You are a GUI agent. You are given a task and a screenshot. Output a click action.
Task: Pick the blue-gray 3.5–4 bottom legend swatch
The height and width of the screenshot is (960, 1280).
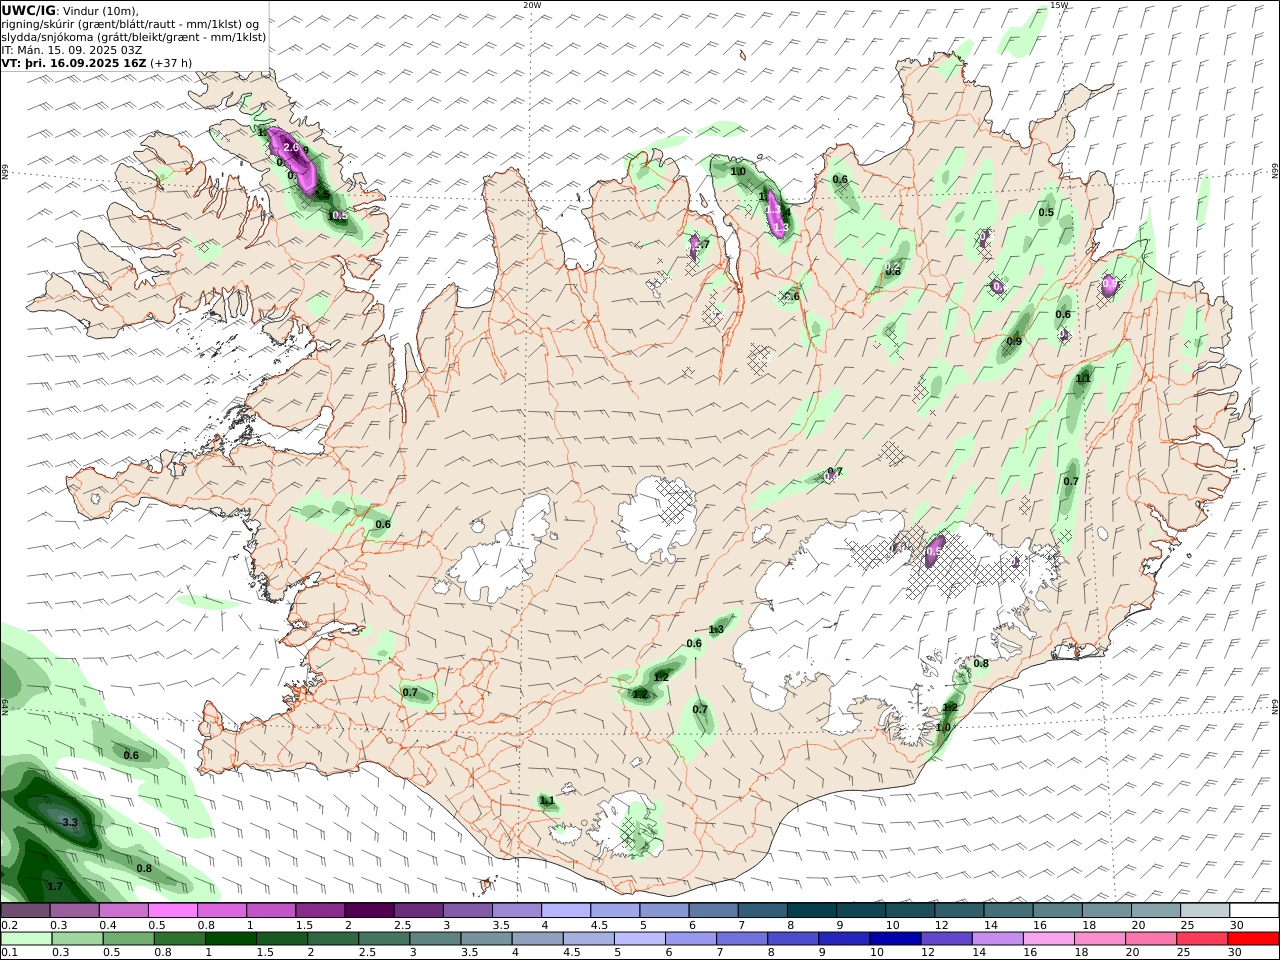pyautogui.click(x=486, y=939)
